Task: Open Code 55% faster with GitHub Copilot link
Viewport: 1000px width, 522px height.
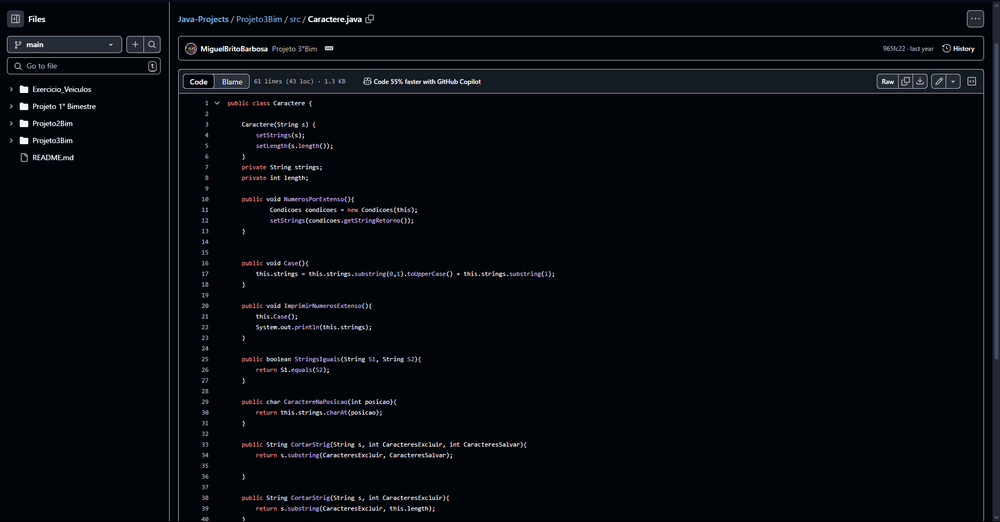Action: coord(422,82)
